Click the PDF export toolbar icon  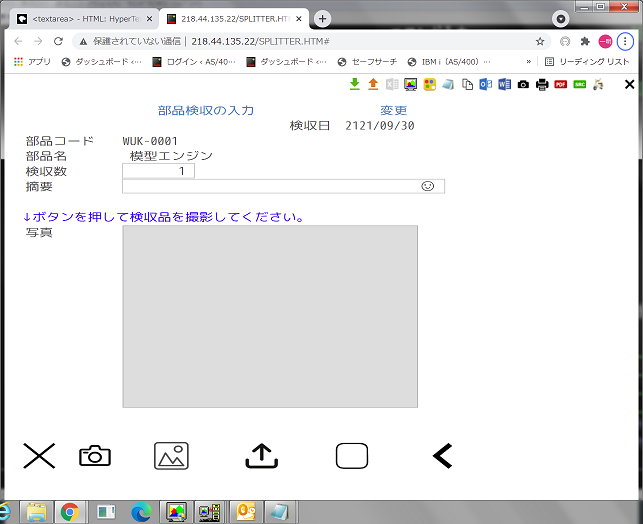(561, 85)
